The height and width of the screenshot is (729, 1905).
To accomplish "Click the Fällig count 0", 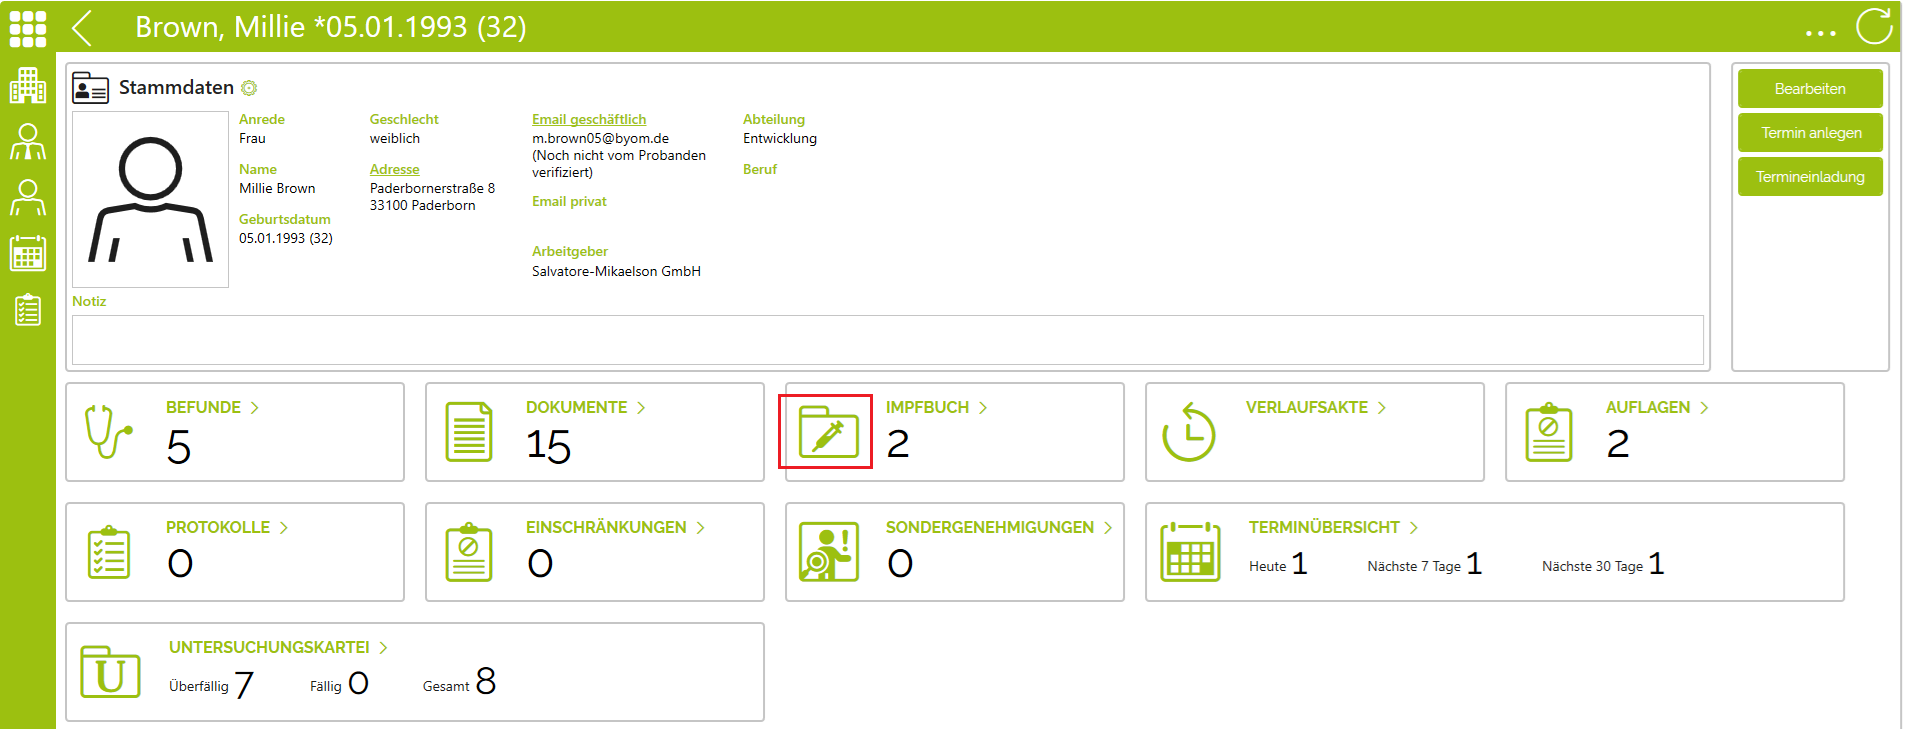I will coord(359,683).
